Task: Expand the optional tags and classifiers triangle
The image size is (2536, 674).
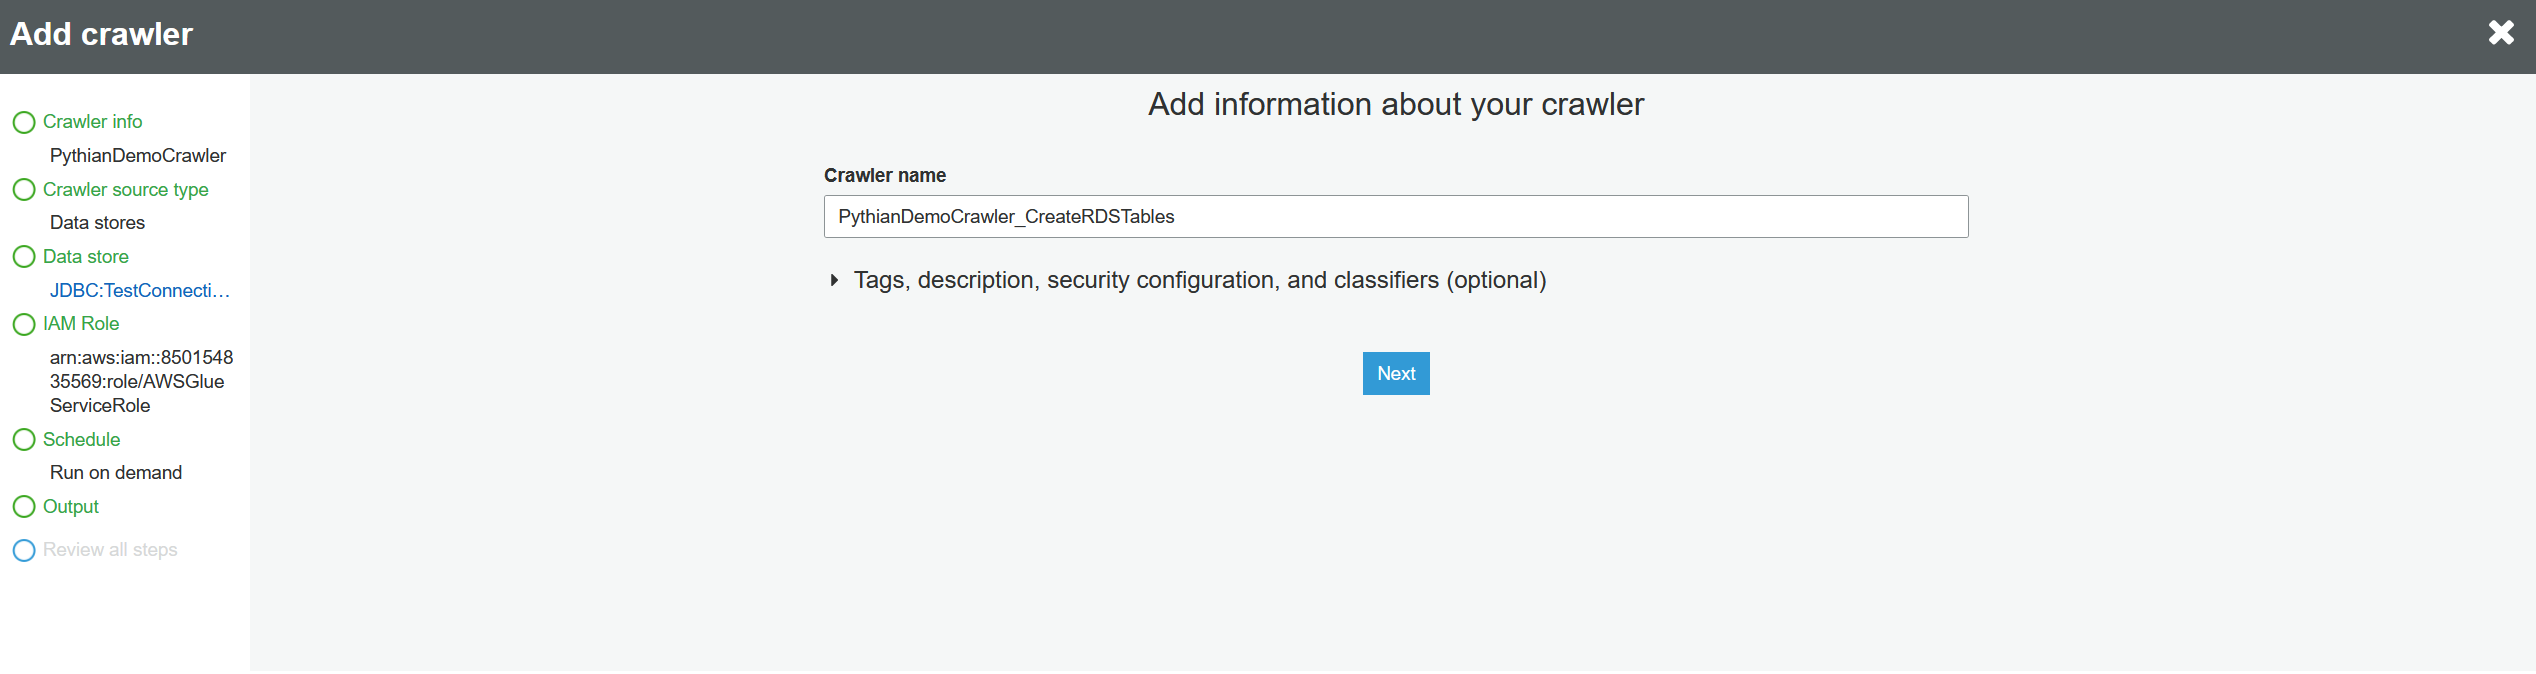Action: pyautogui.click(x=834, y=281)
